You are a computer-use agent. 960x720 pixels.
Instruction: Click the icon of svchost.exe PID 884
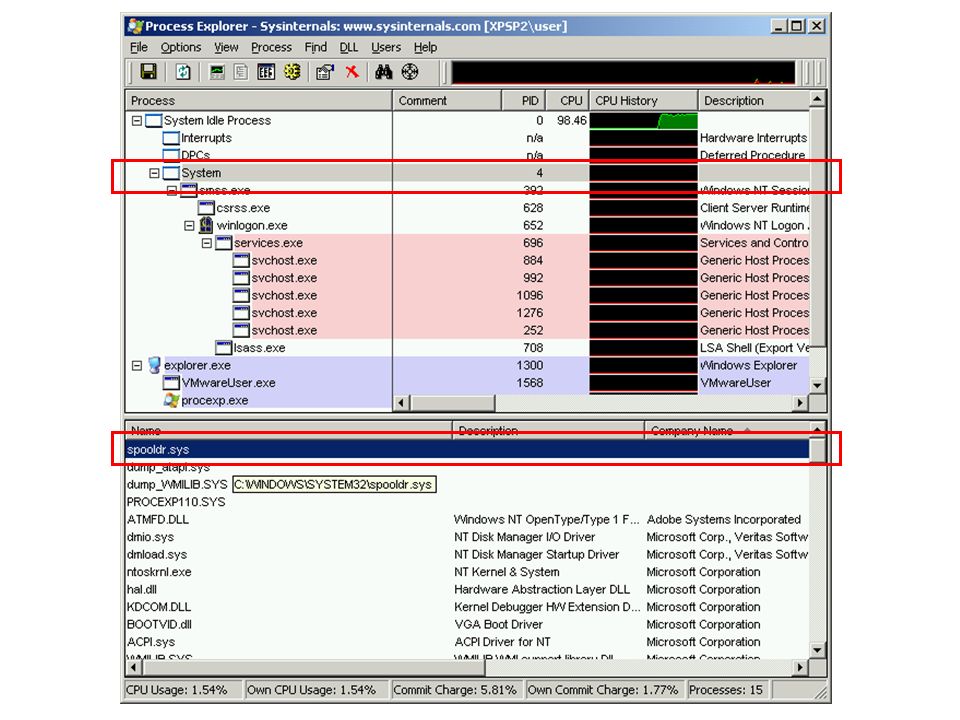(241, 260)
